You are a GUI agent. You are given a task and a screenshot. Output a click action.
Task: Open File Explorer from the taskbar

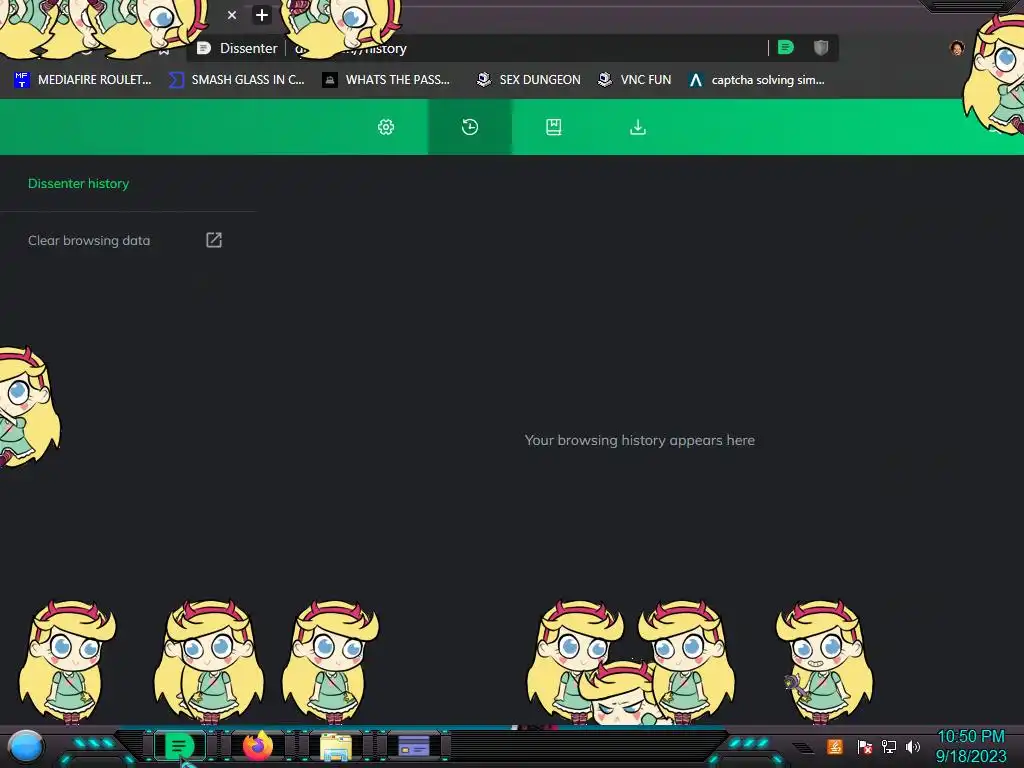336,746
